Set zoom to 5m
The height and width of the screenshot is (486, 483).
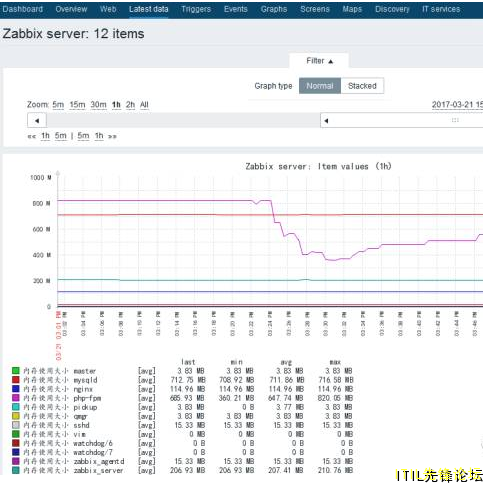coord(58,105)
